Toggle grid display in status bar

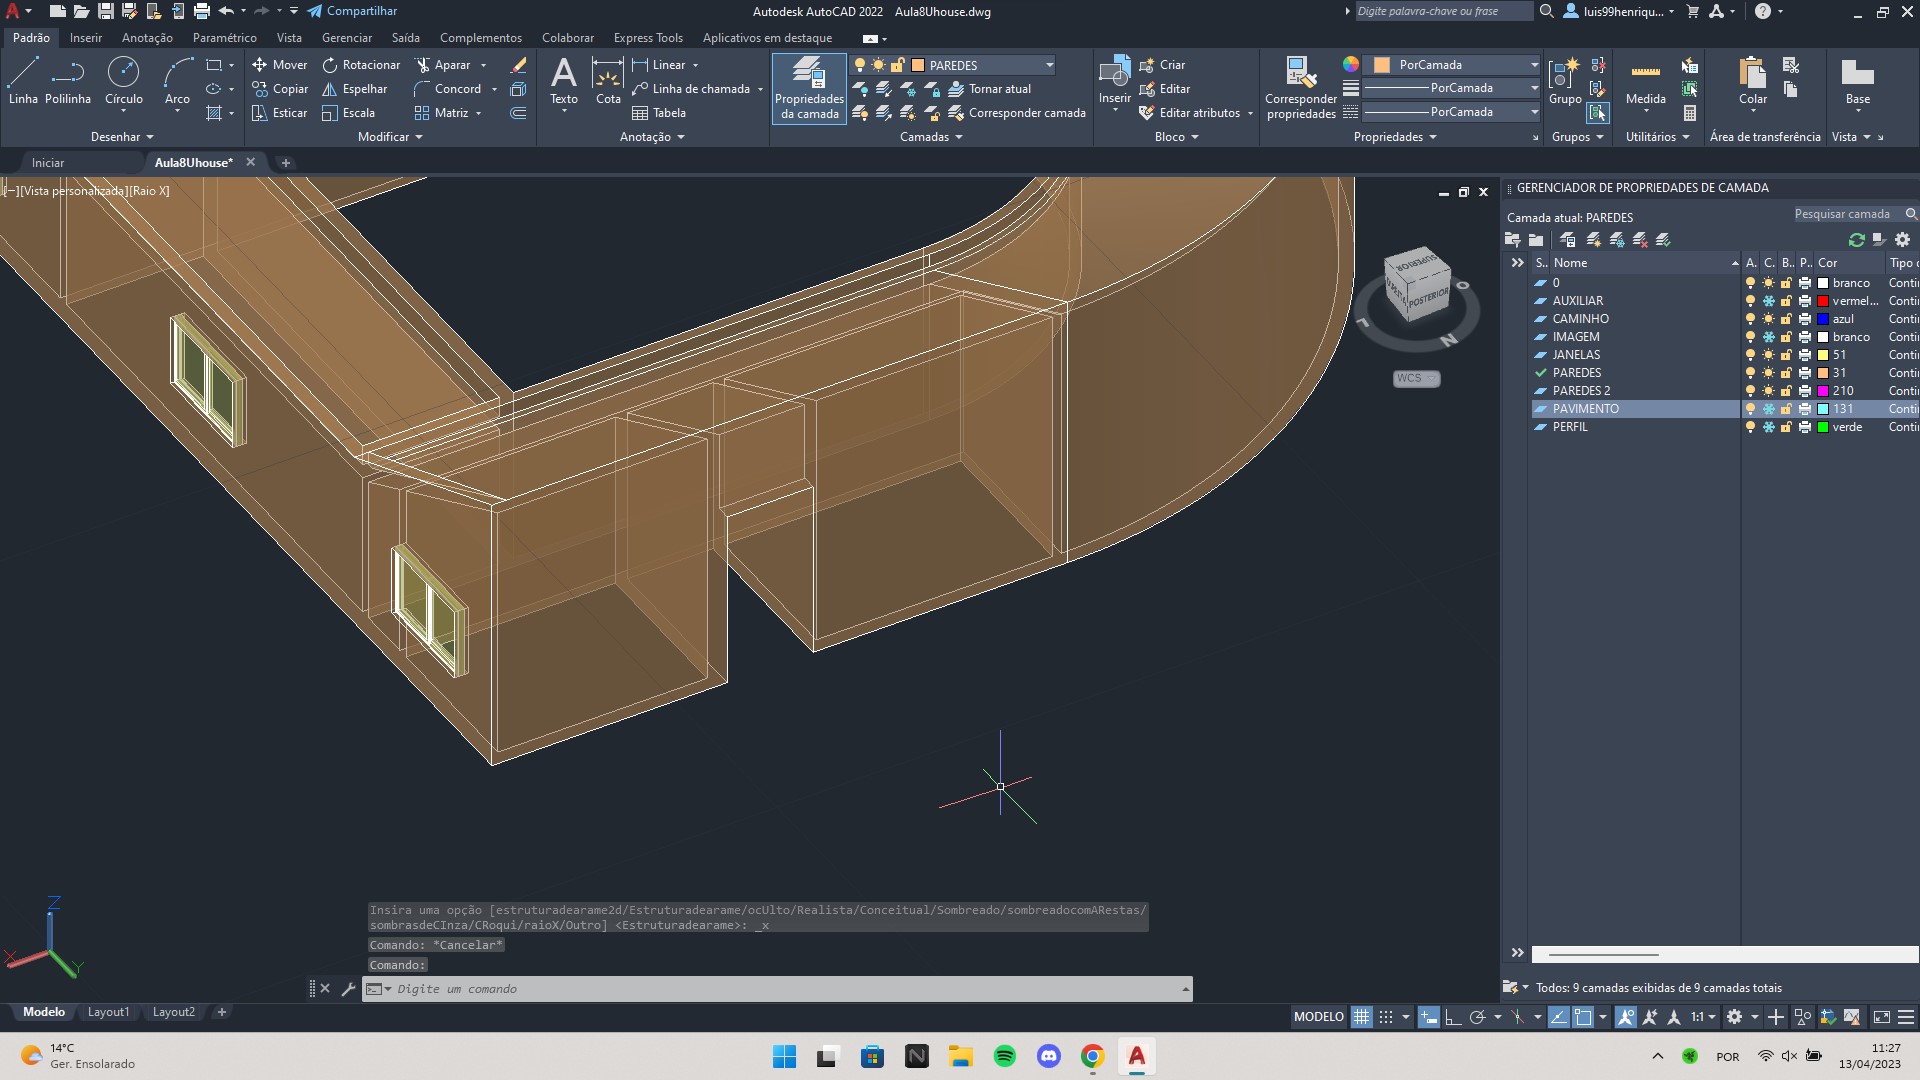(x=1362, y=1017)
